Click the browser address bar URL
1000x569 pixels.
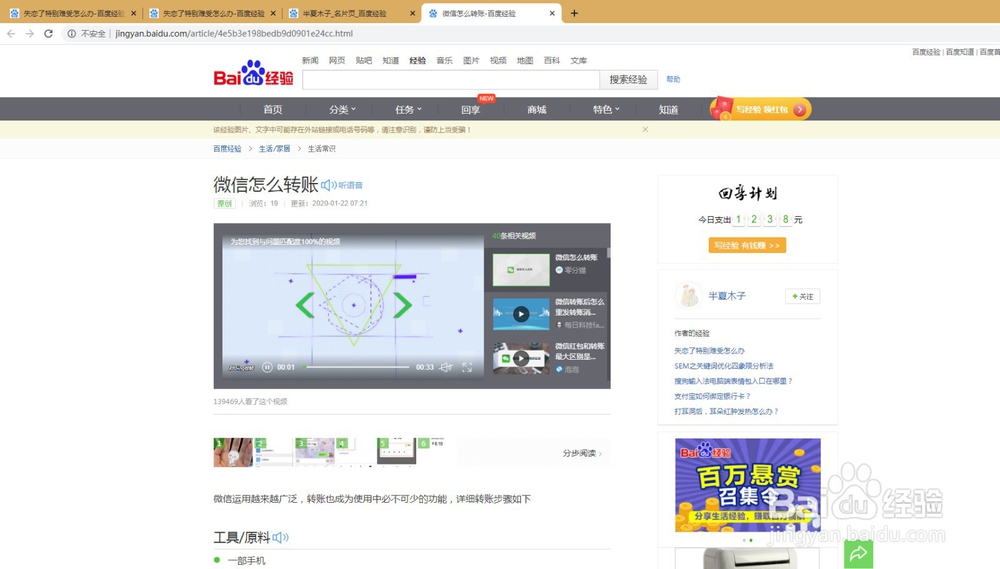[234, 33]
